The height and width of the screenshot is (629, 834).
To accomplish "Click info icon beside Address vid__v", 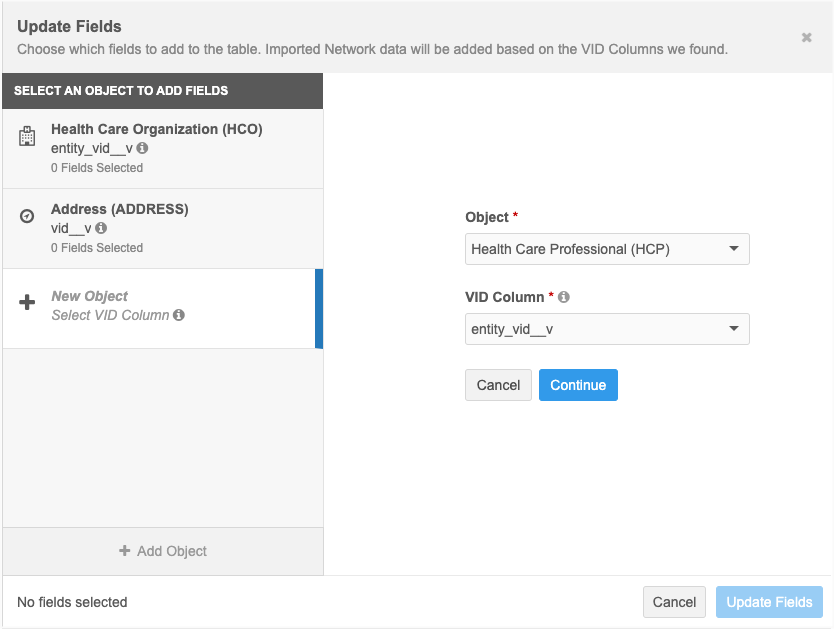I will (101, 228).
